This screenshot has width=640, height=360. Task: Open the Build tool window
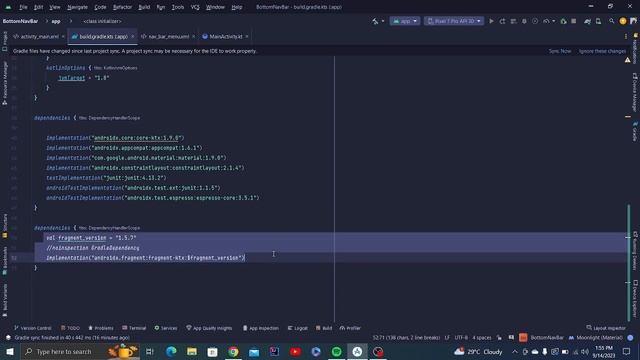[324, 328]
